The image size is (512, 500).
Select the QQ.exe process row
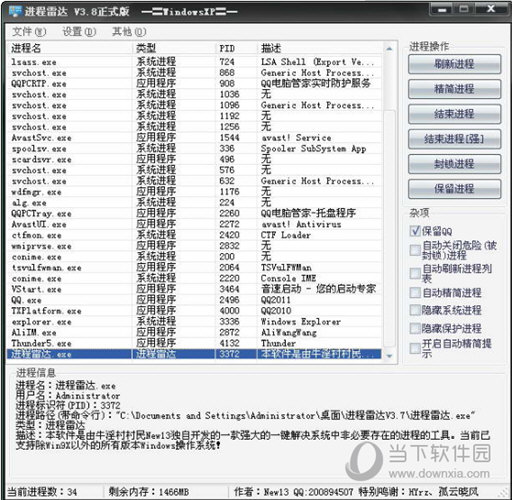coord(195,300)
